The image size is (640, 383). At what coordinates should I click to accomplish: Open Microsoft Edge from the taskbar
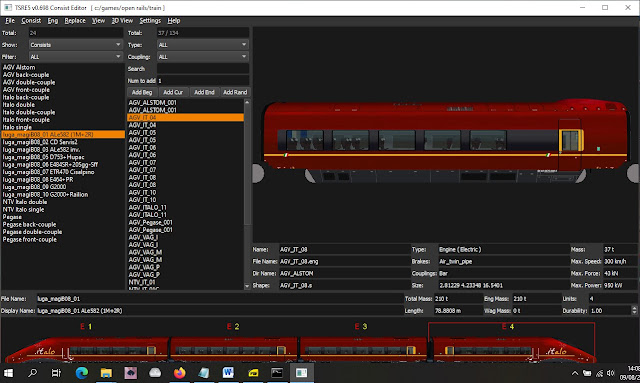pos(82,372)
